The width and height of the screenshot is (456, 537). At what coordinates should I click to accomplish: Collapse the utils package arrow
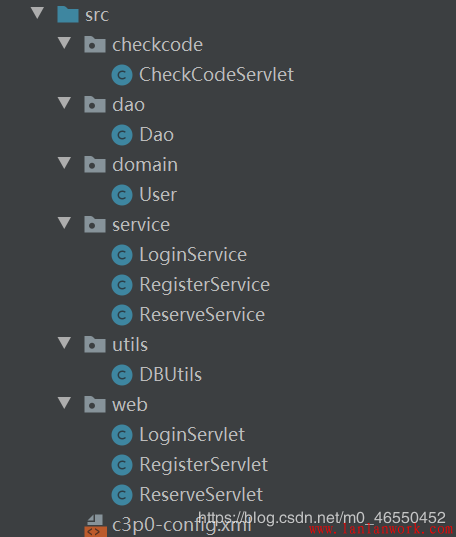[x=64, y=343]
